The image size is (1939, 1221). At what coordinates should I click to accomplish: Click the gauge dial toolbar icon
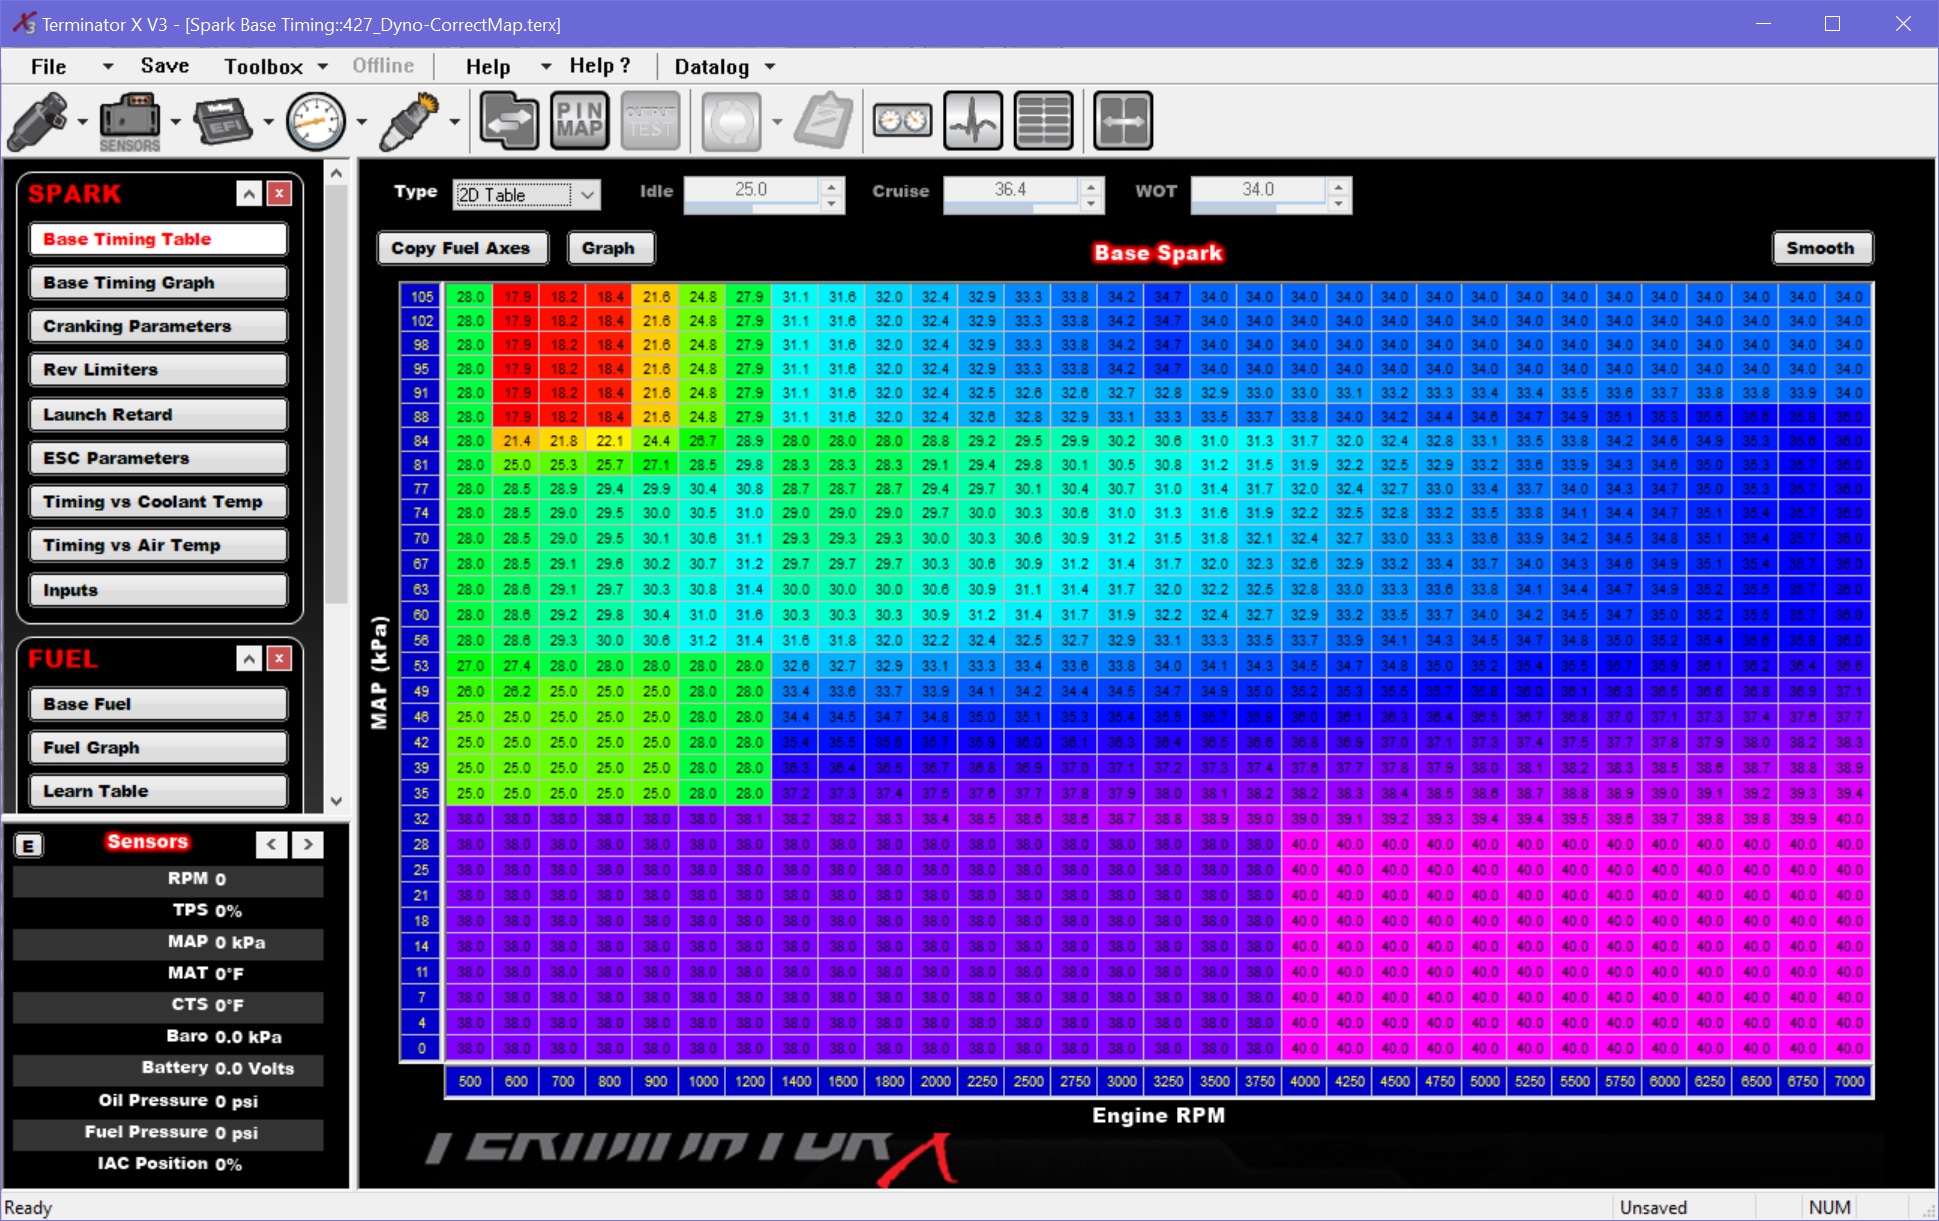[x=316, y=121]
